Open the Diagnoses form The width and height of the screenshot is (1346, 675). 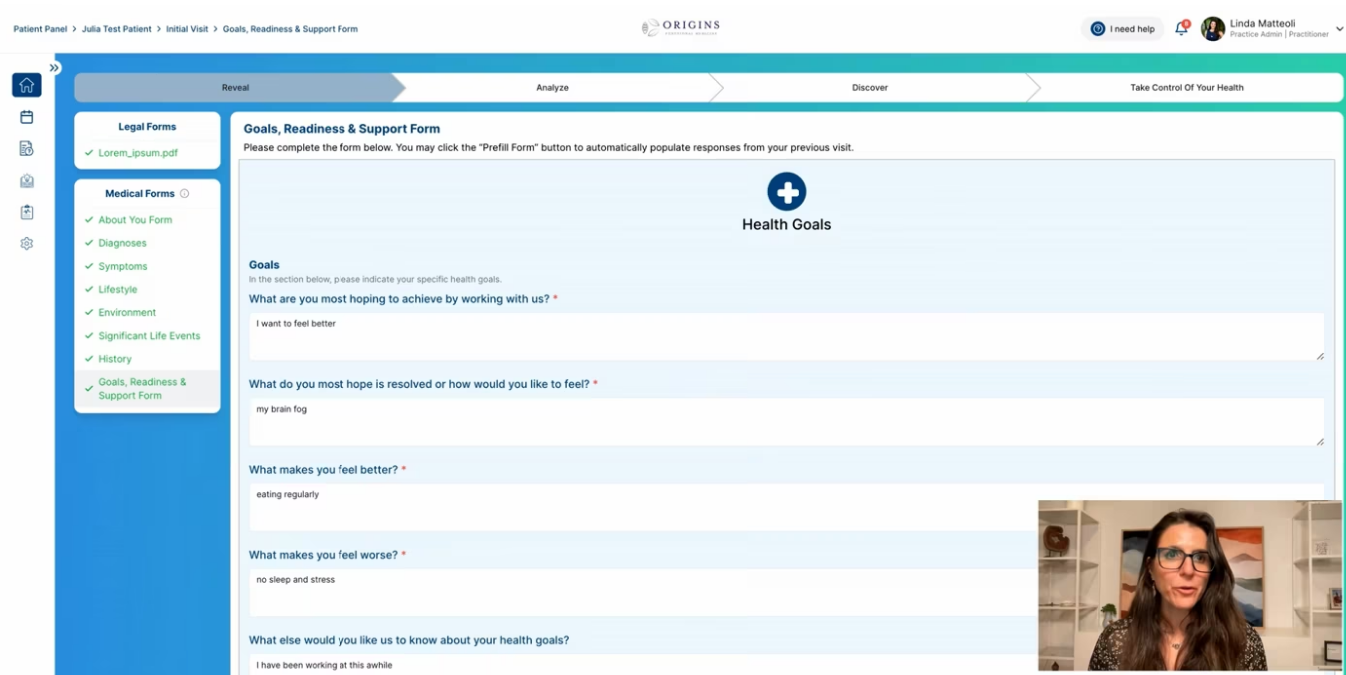point(122,243)
